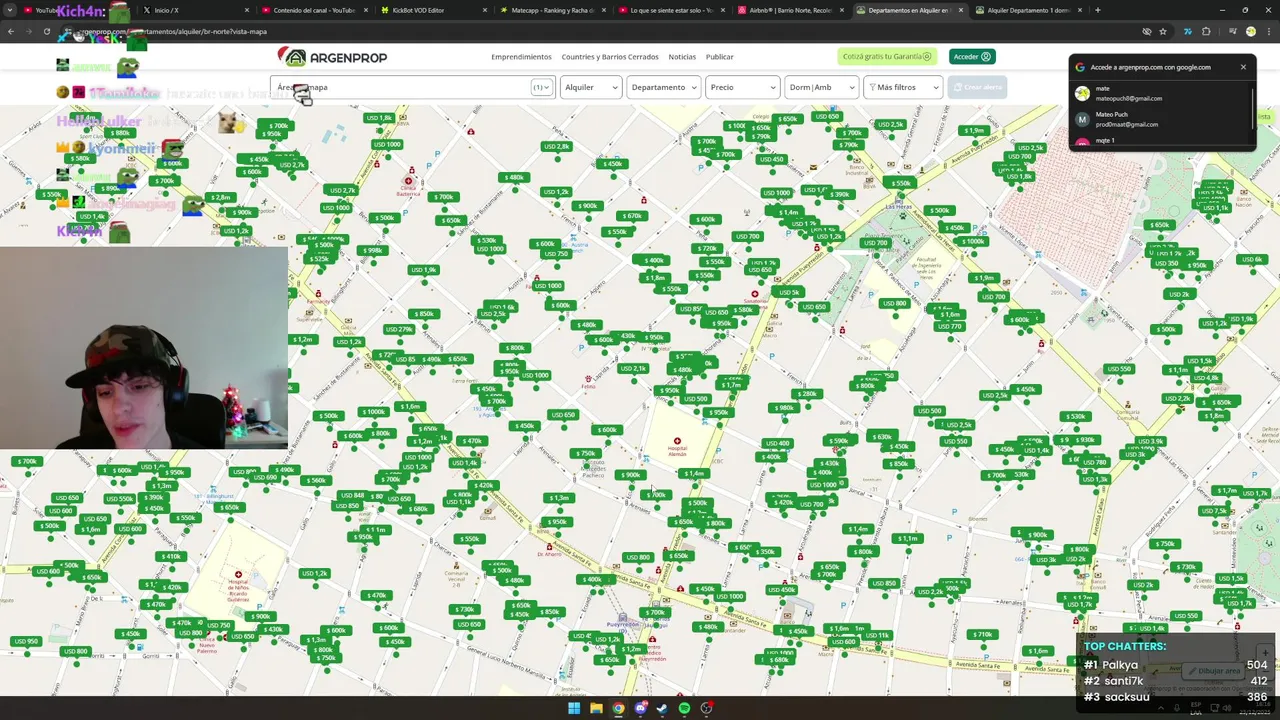Click the USD 279k price marker
Screen dimensions: 1280x720
click(x=398, y=329)
